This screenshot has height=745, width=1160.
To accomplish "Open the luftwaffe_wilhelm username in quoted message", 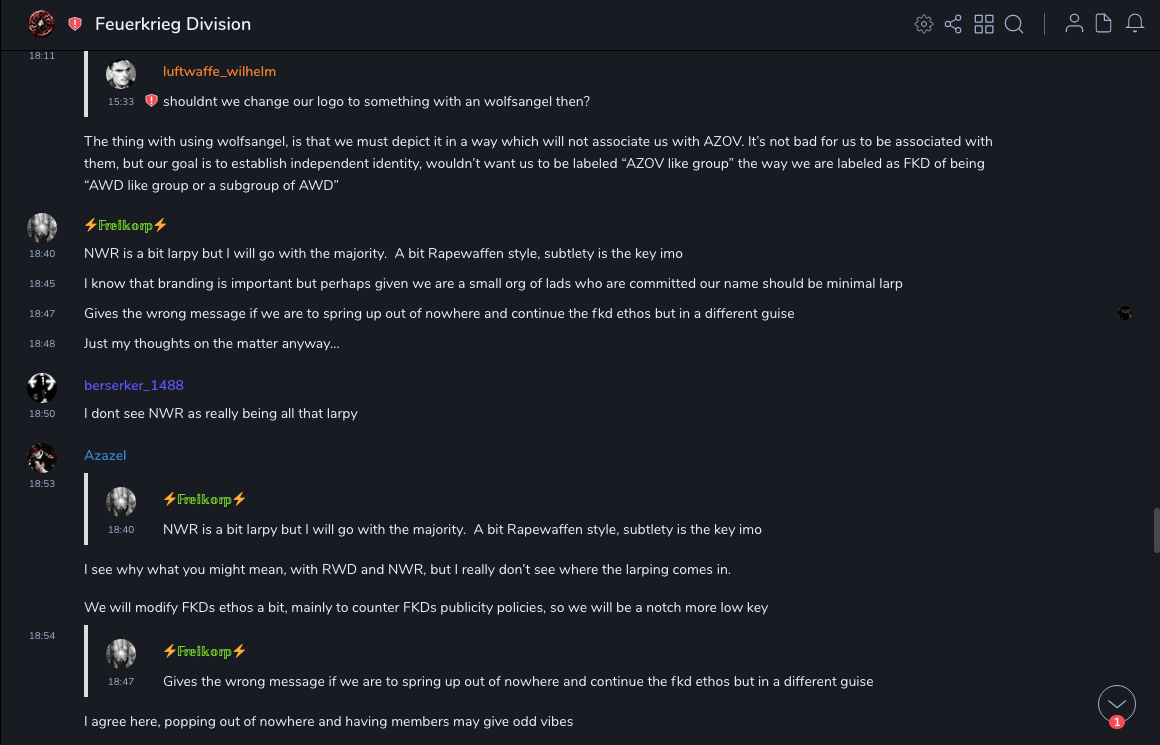I will pos(219,71).
